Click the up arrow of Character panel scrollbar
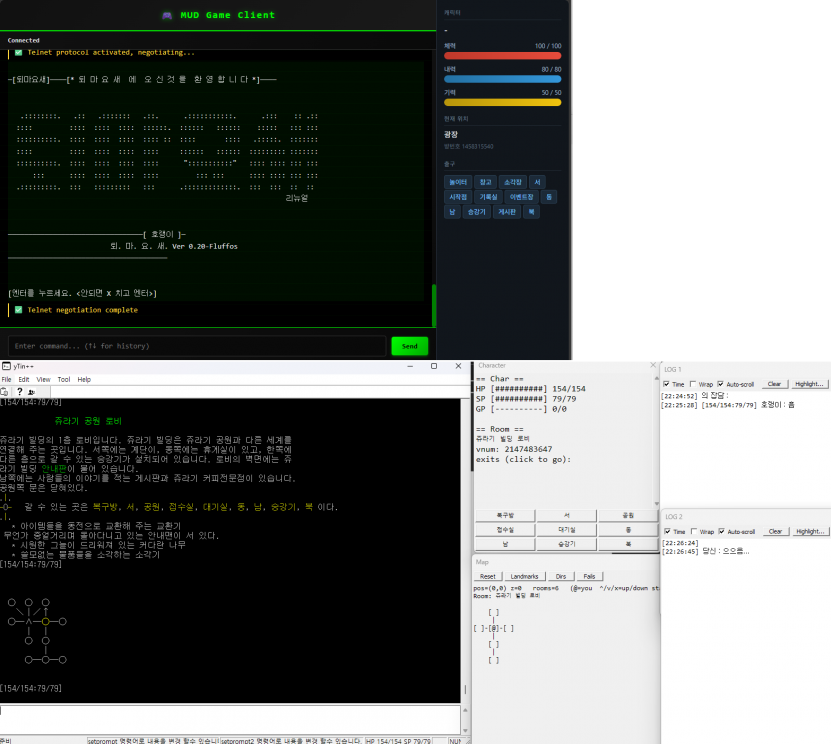 point(657,378)
